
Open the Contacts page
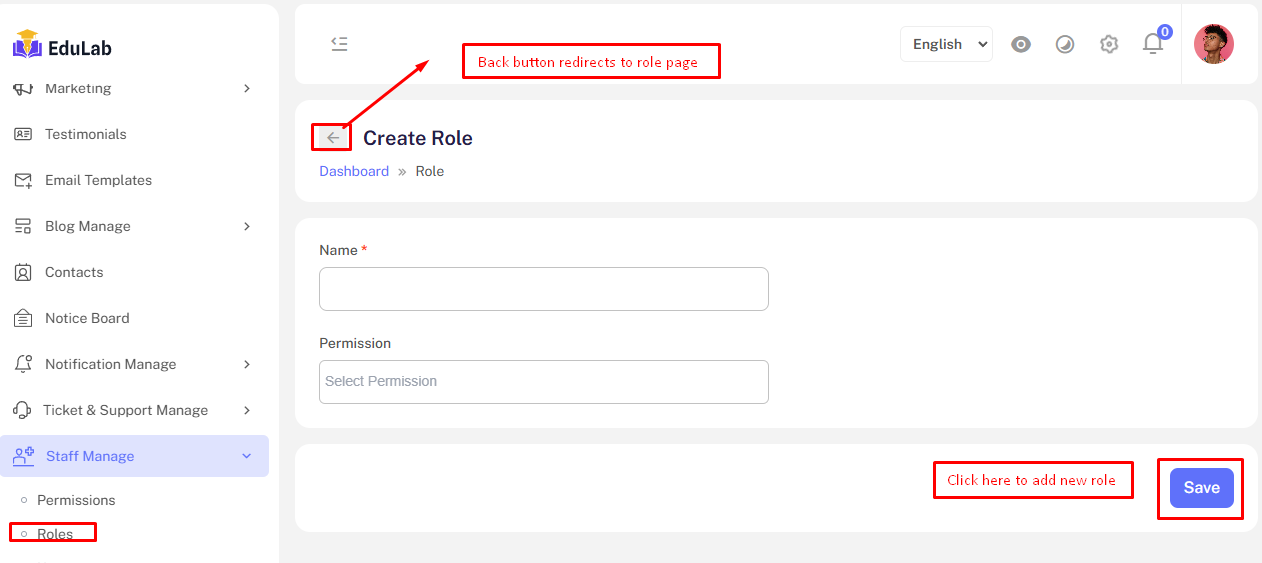[x=74, y=272]
